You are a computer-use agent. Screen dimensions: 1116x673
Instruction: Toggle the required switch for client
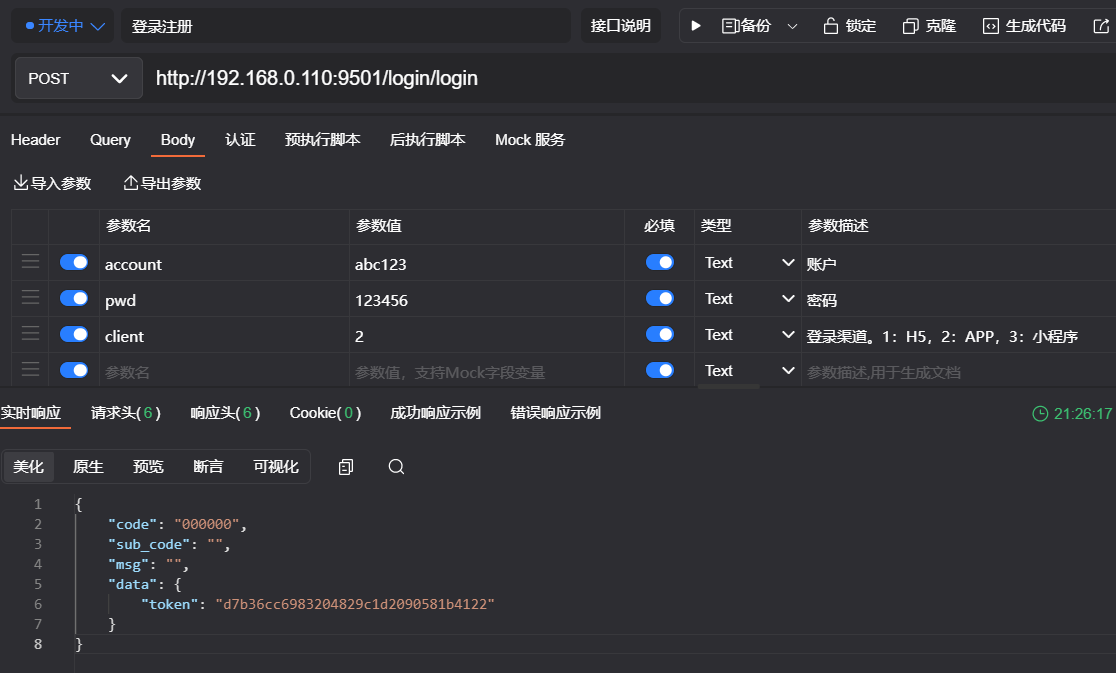[x=660, y=334]
